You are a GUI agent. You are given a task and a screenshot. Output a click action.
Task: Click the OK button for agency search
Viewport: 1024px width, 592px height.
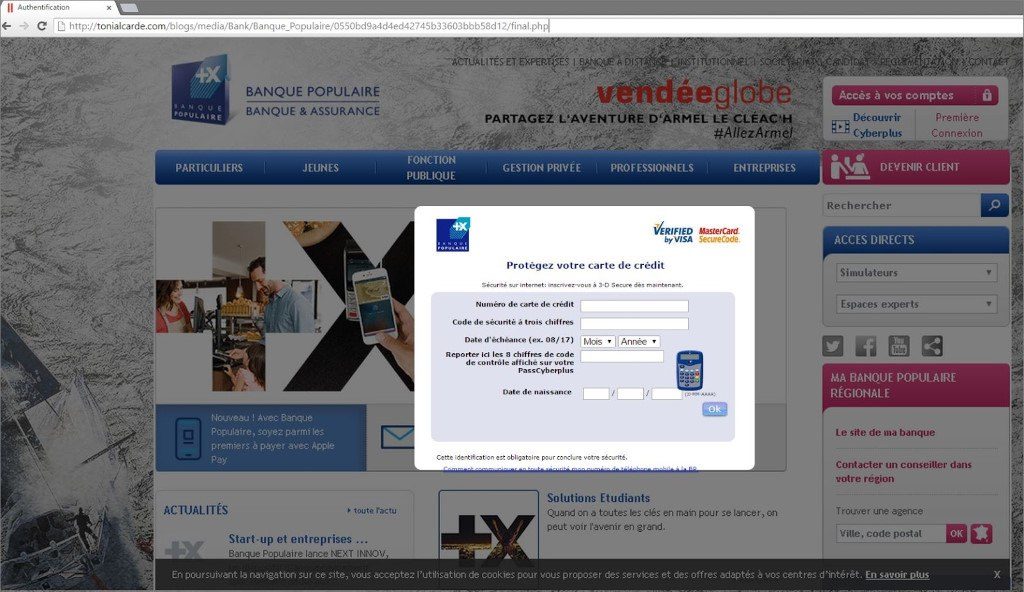tap(956, 533)
